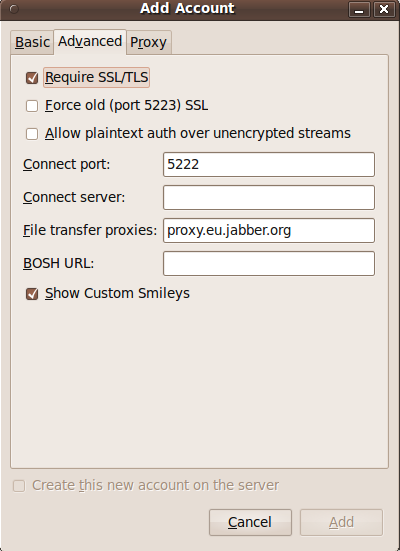Switch to the Basic tab

click(x=32, y=43)
